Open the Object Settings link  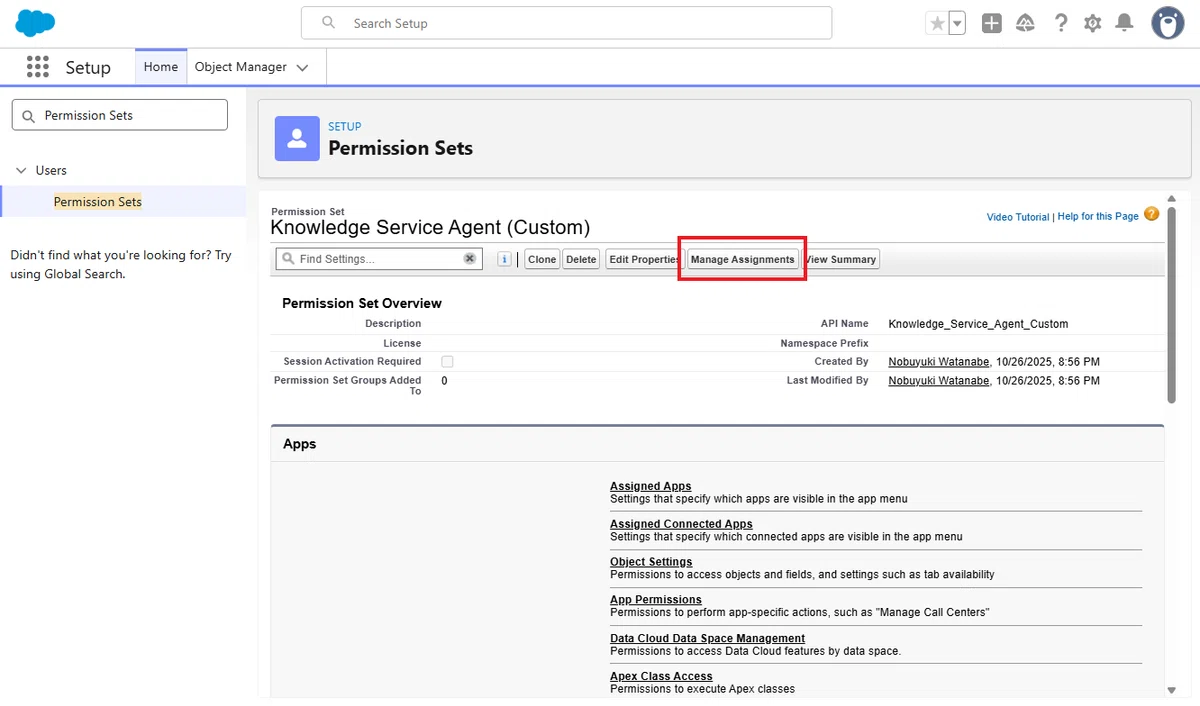pyautogui.click(x=651, y=562)
